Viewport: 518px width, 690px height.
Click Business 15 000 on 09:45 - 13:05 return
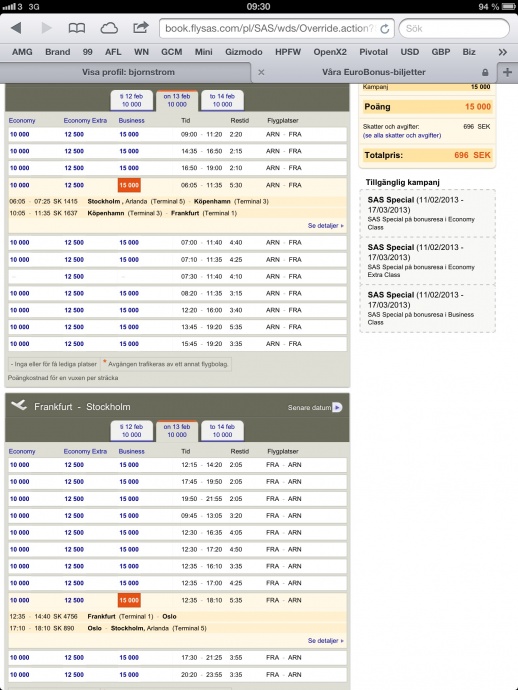[129, 516]
